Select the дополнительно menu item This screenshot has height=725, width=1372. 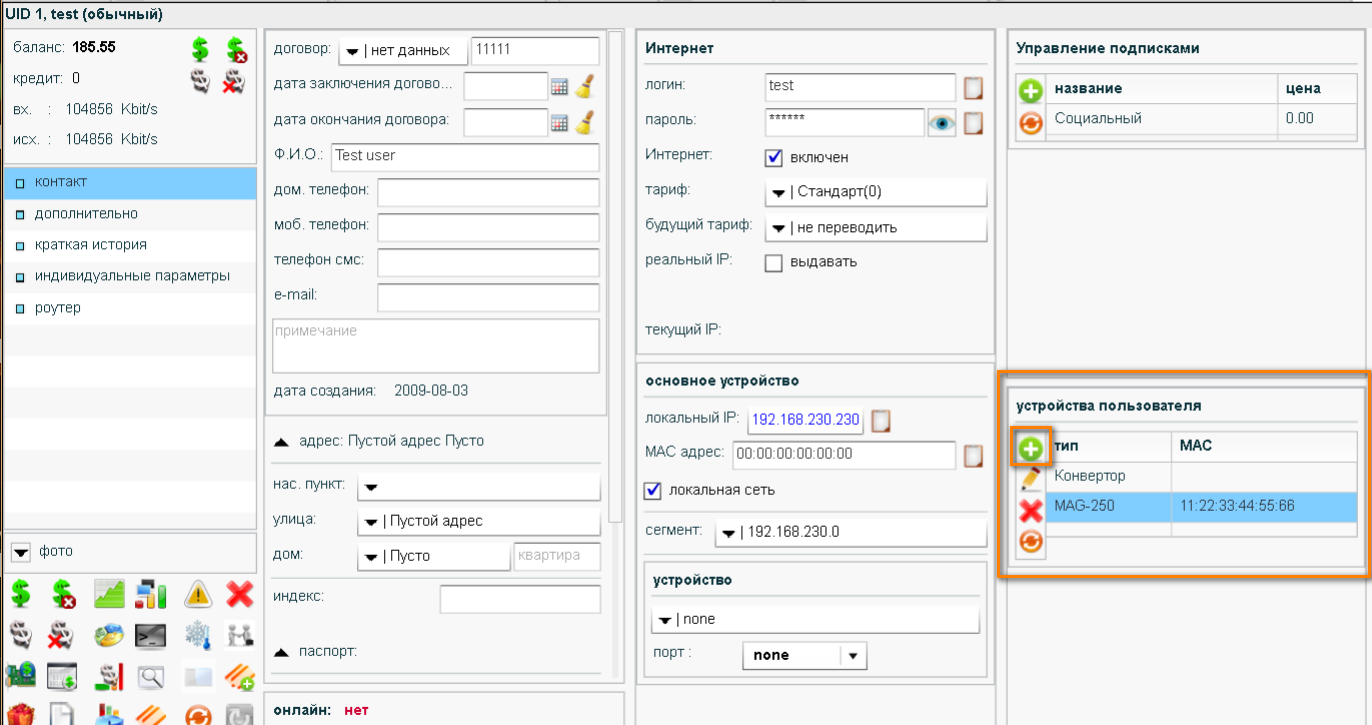[x=86, y=214]
